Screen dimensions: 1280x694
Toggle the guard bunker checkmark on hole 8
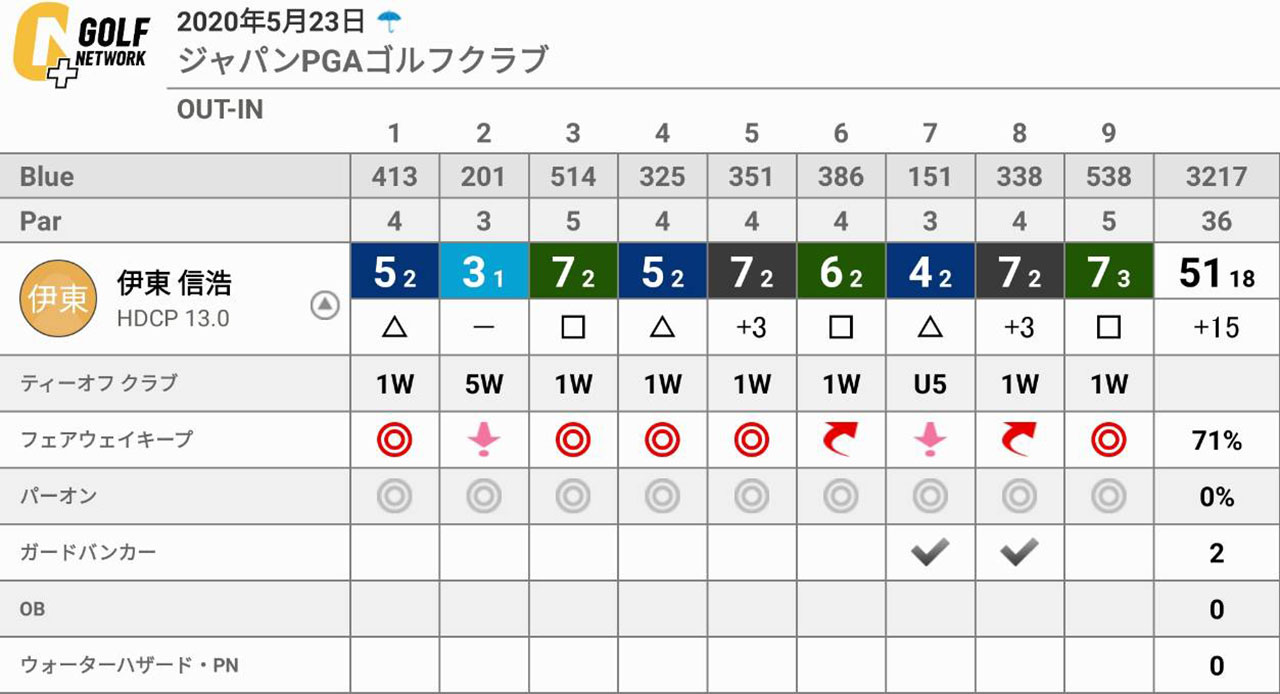[x=1019, y=551]
